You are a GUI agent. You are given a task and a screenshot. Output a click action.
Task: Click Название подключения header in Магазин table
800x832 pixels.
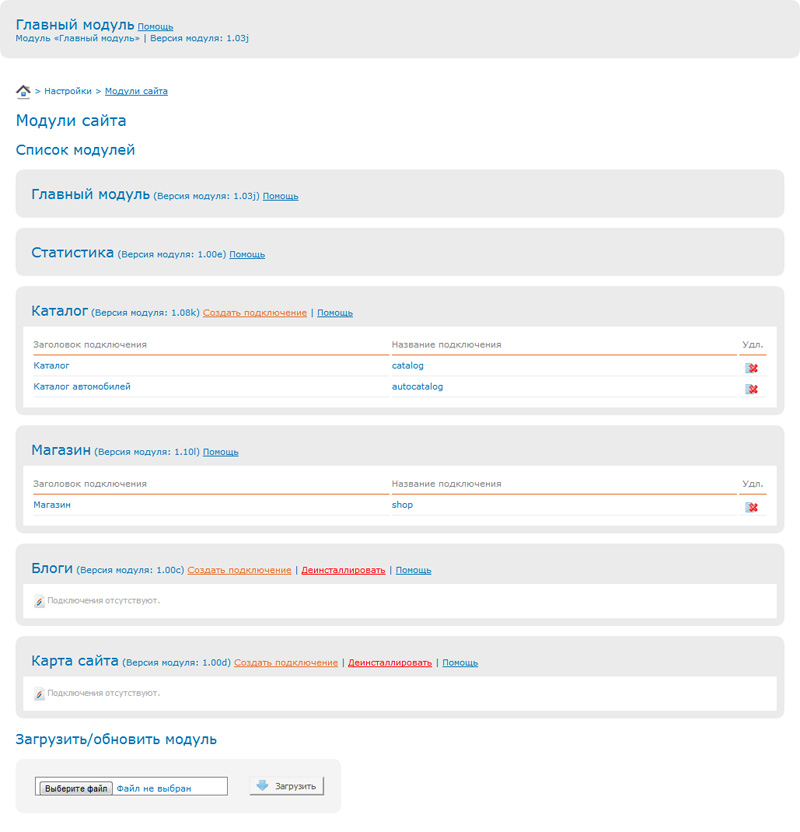point(446,484)
